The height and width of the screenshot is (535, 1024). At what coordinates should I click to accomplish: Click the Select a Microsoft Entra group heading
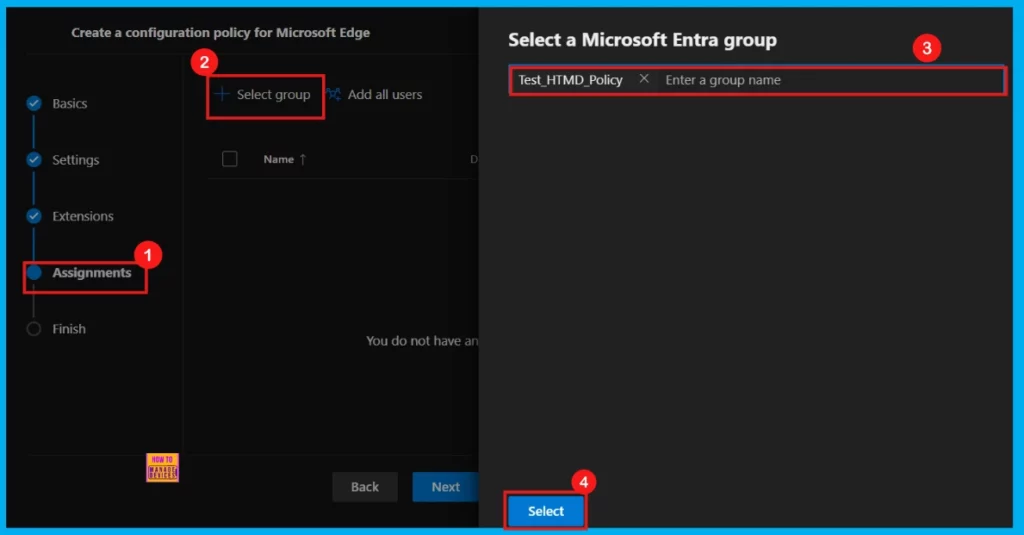tap(643, 40)
